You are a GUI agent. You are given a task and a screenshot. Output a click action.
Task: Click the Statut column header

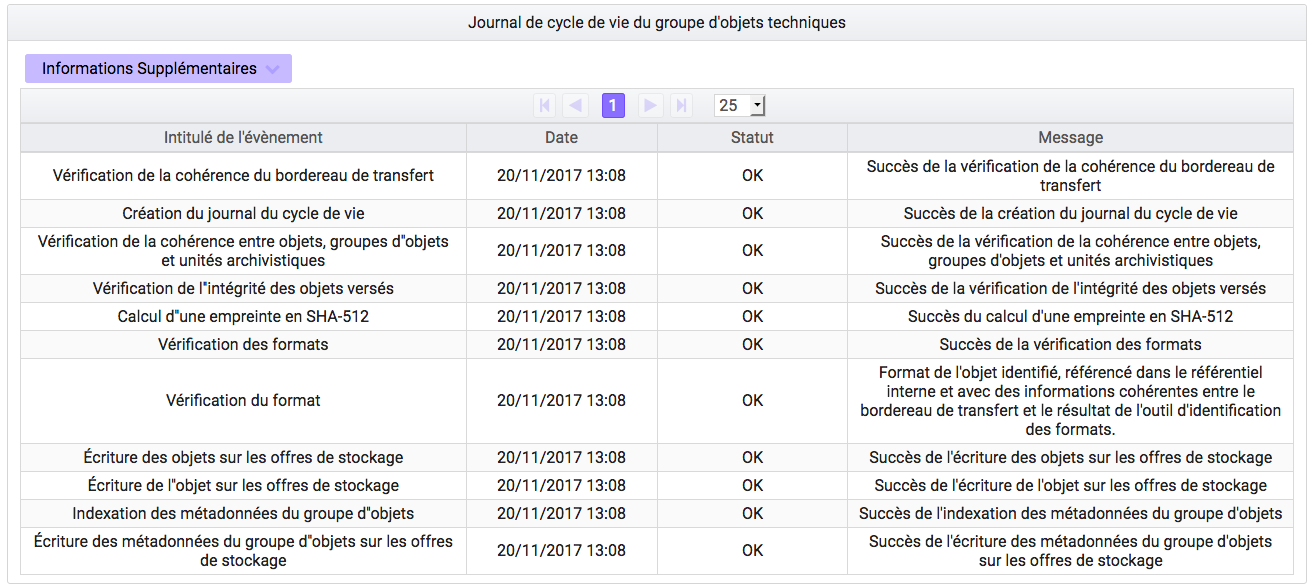point(752,137)
